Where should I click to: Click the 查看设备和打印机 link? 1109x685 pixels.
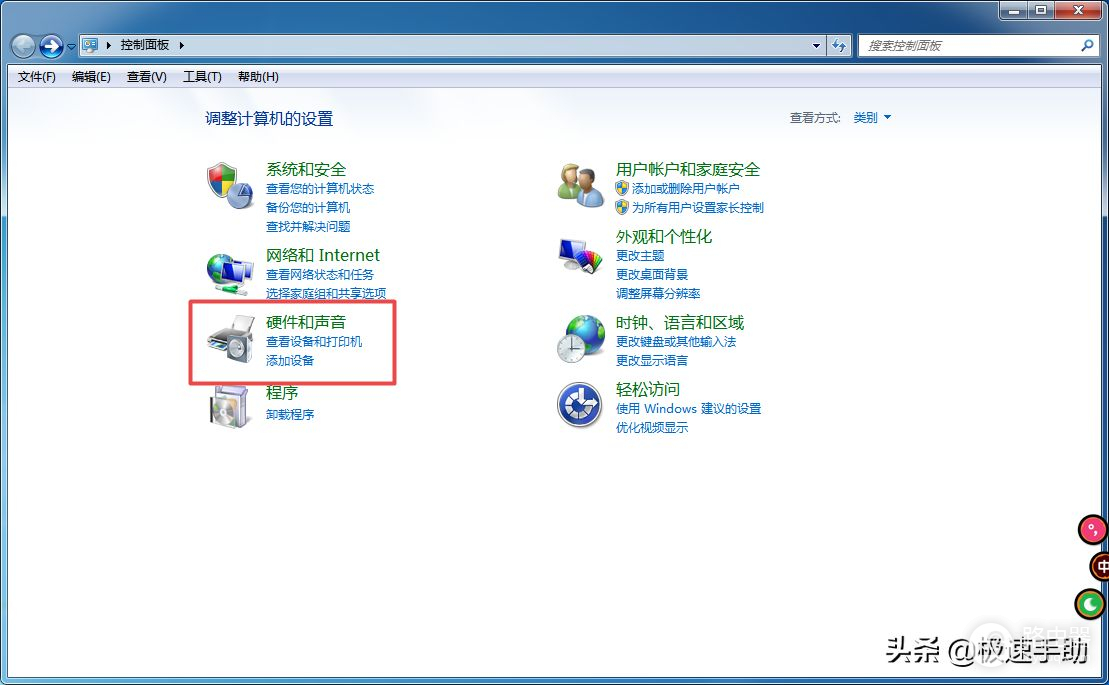click(x=313, y=341)
